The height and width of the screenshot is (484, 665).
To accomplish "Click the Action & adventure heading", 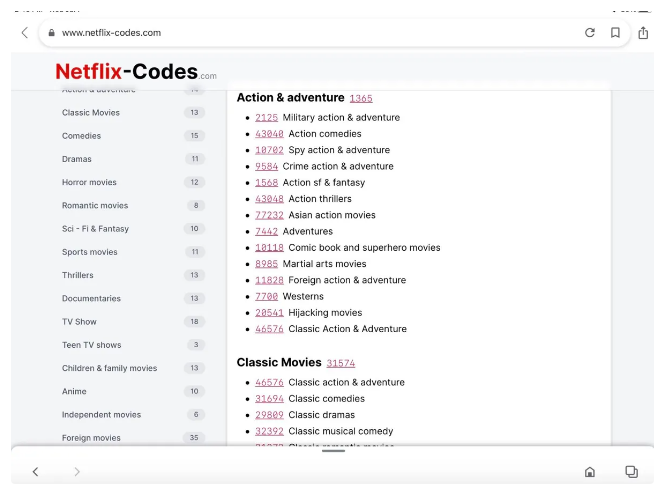I will (291, 98).
